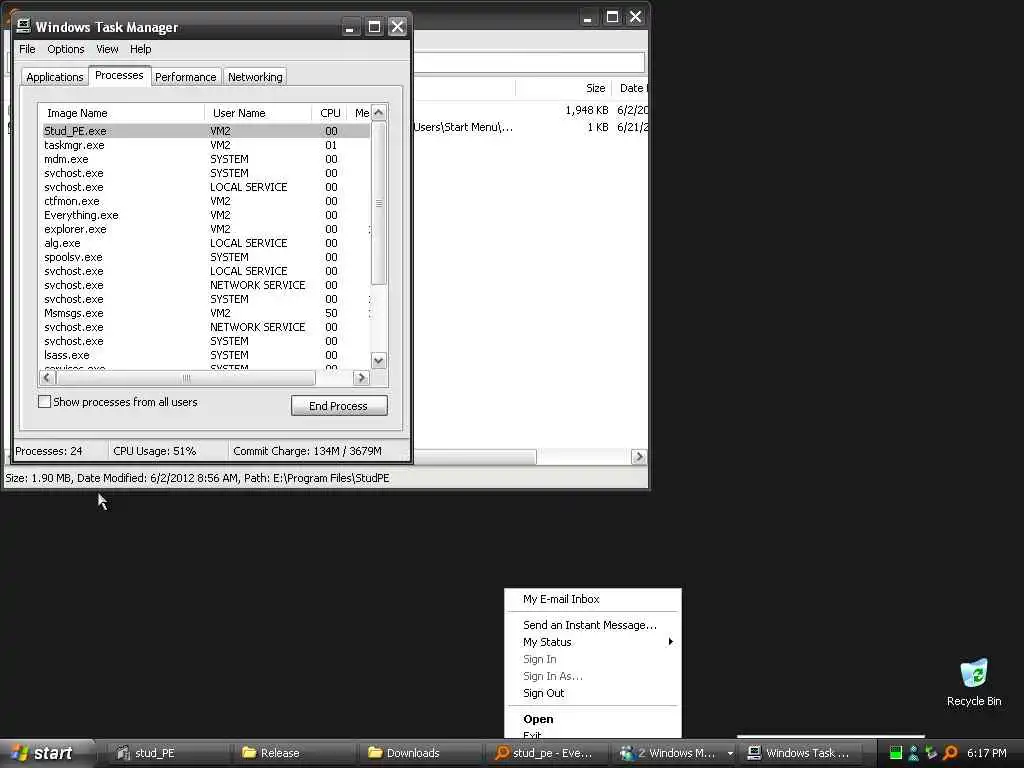
Task: Click the Users\Start Menu path entry
Action: [x=463, y=127]
